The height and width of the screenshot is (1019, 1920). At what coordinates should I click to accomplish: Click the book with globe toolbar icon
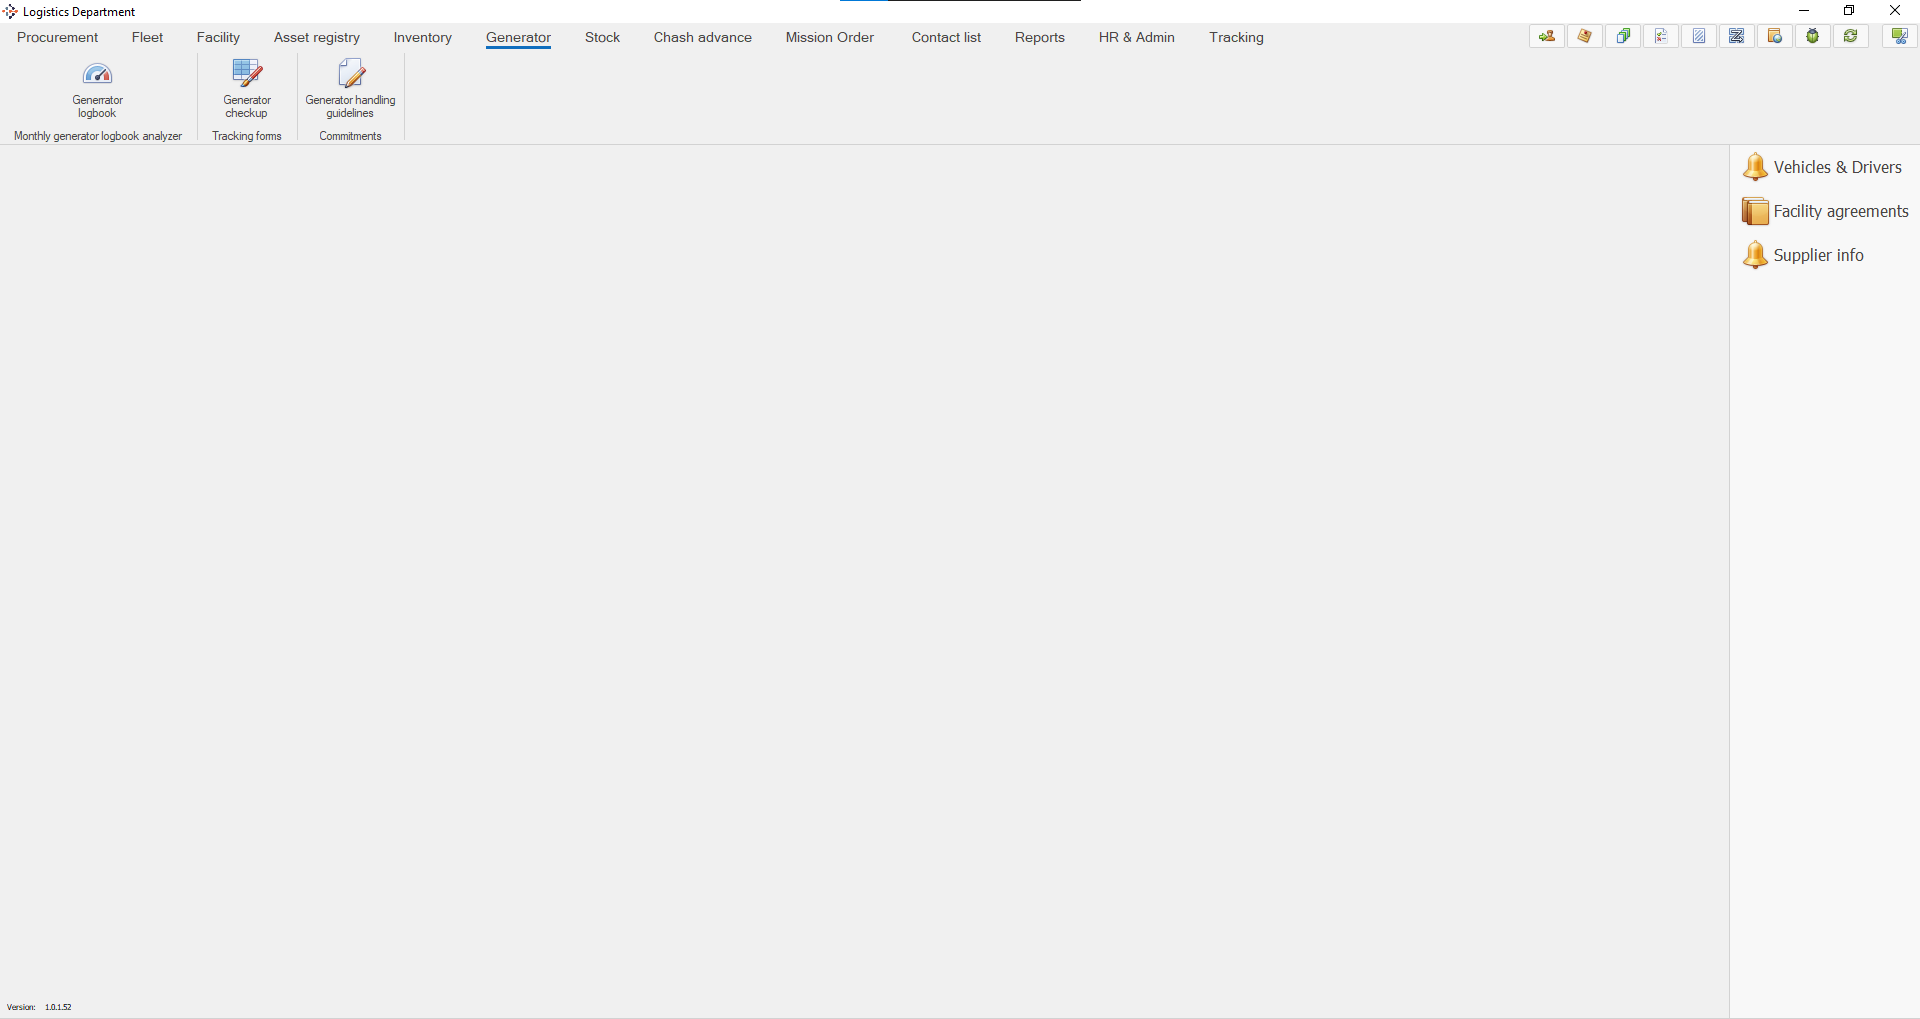point(1775,36)
